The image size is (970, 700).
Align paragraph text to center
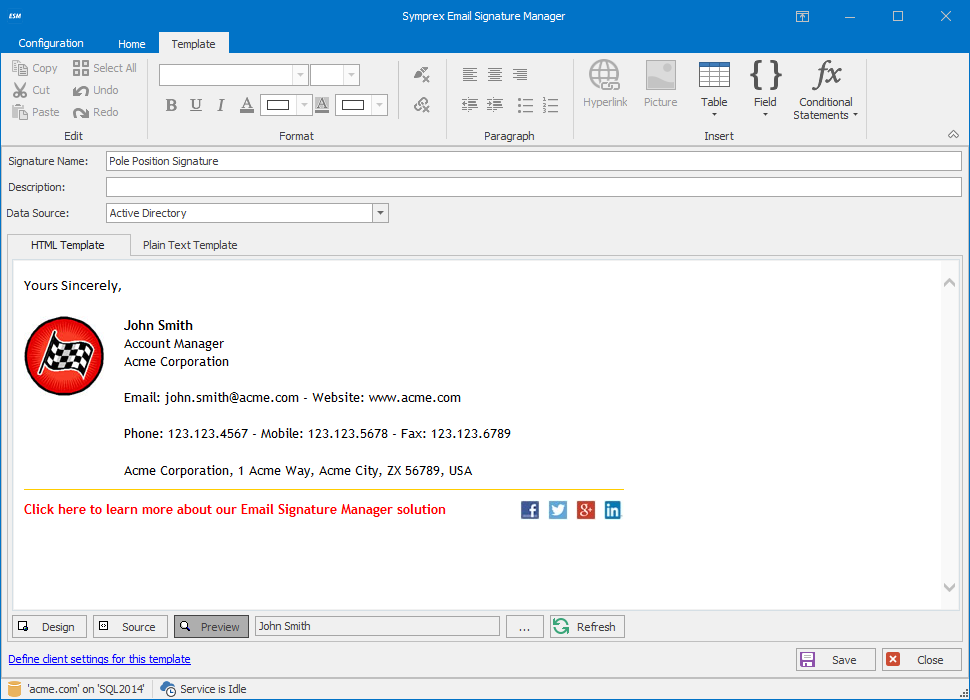[x=495, y=75]
